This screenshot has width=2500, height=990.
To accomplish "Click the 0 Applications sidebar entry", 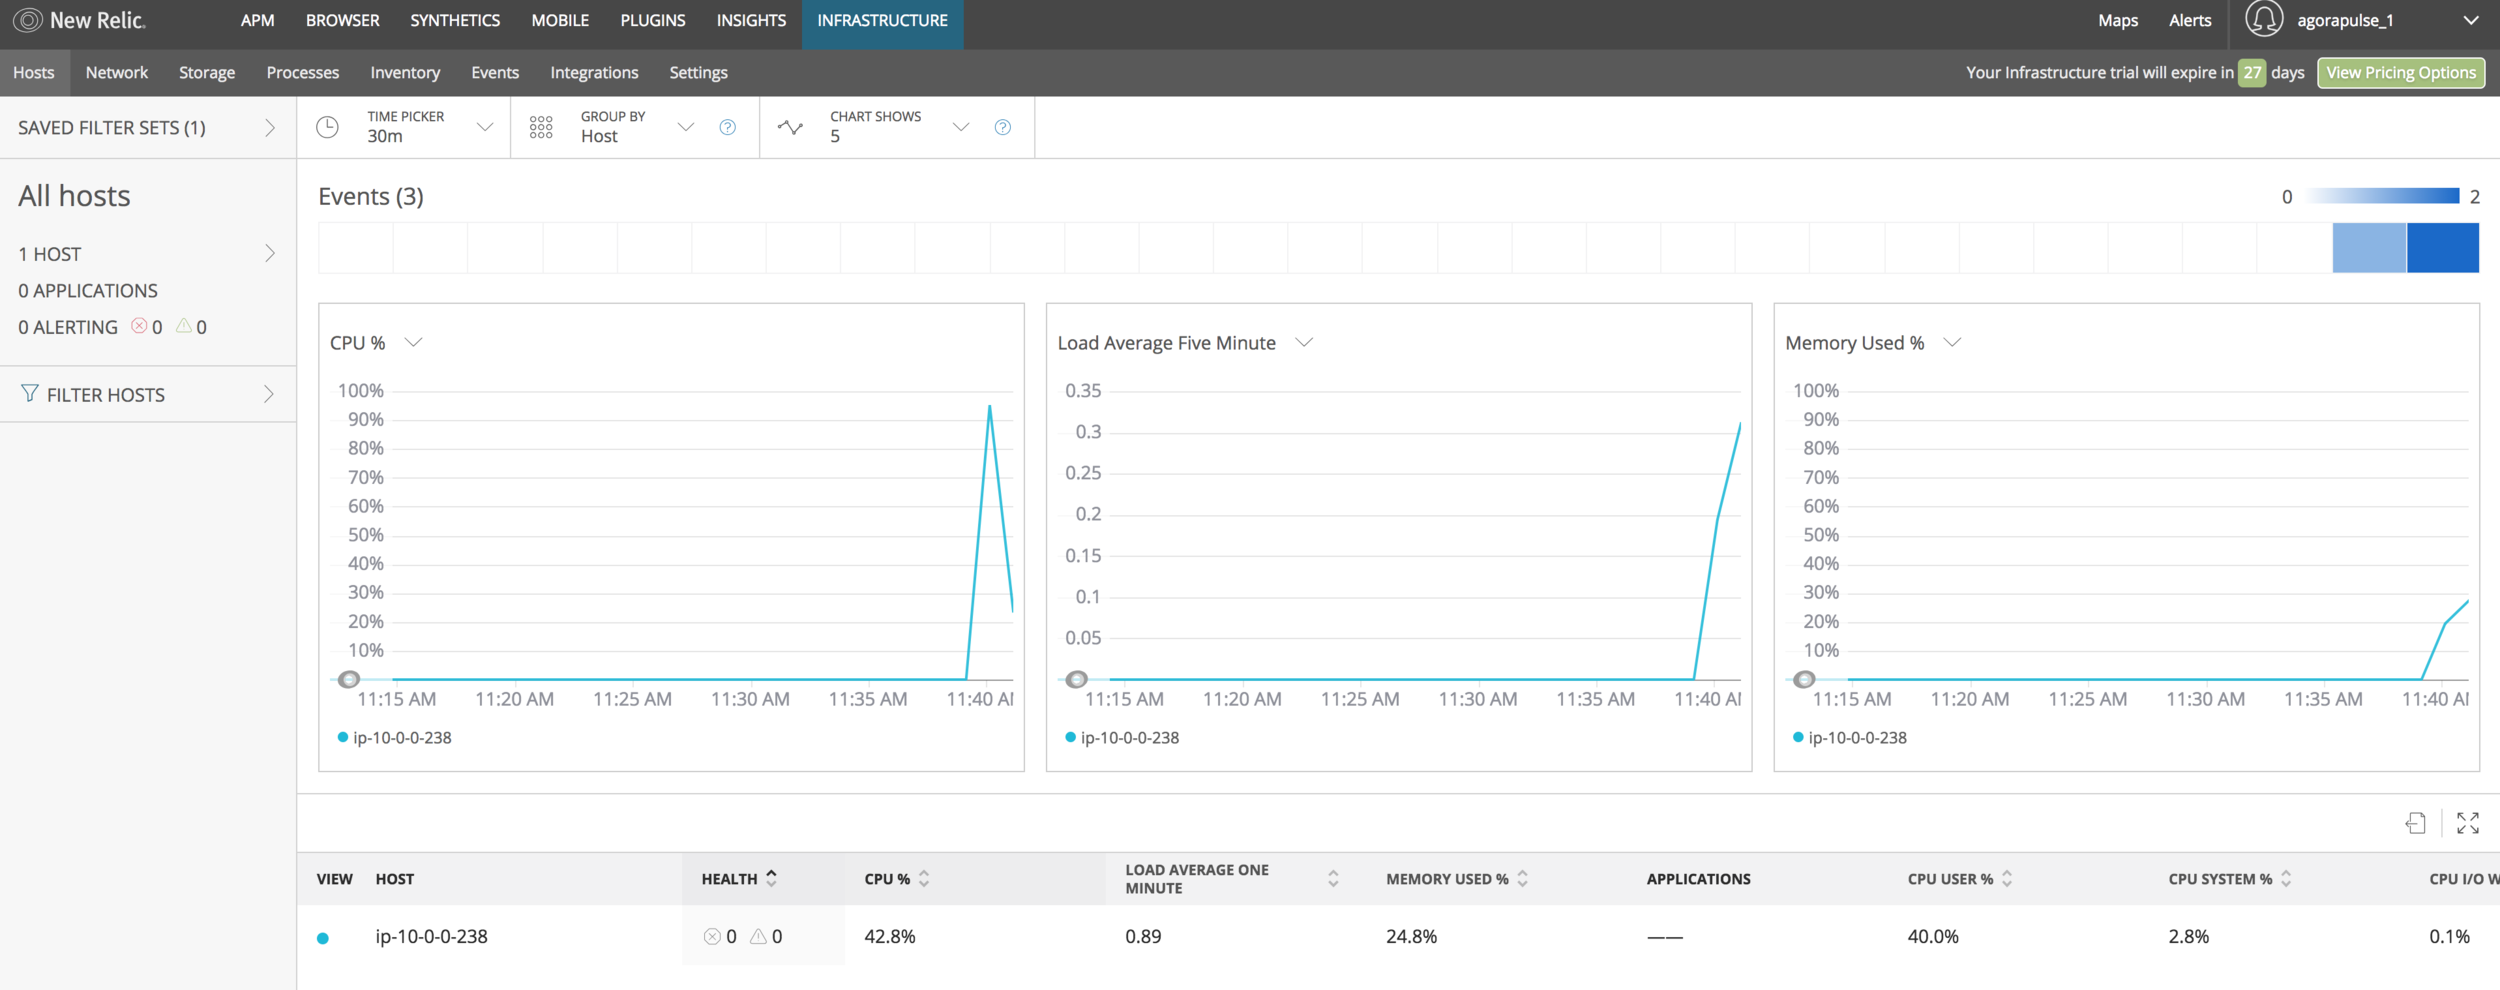I will point(88,290).
